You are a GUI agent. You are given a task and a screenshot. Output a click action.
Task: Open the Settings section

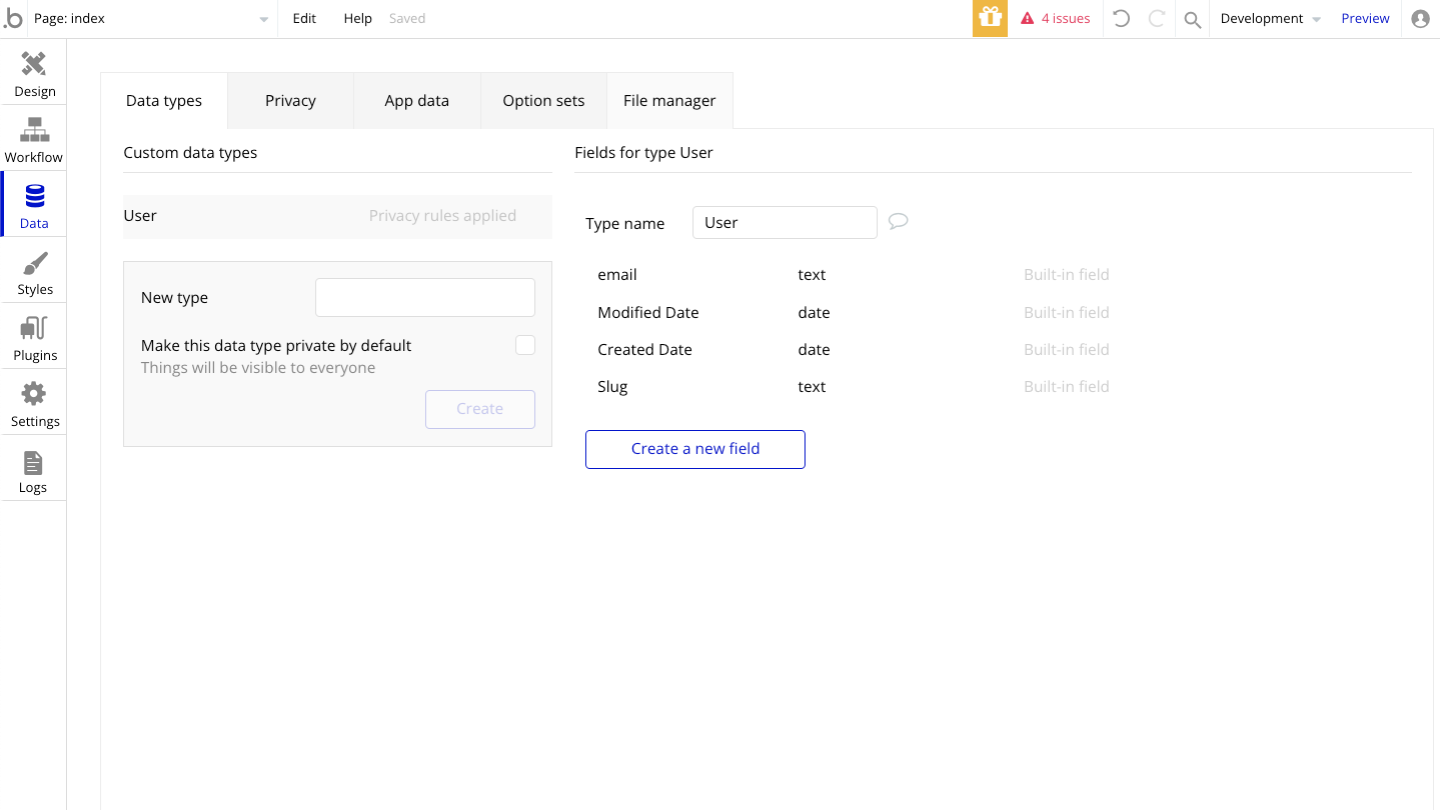(34, 403)
